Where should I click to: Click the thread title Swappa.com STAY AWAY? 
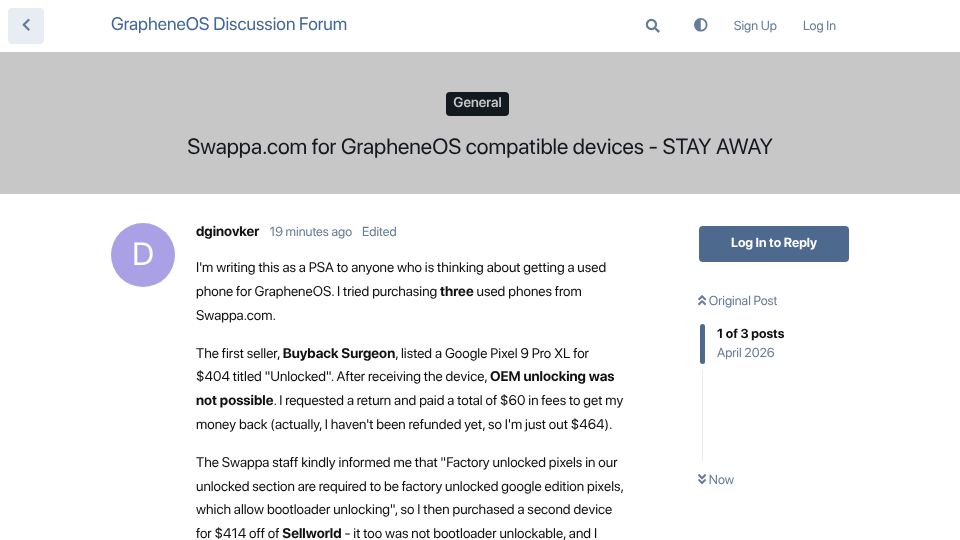click(x=479, y=147)
